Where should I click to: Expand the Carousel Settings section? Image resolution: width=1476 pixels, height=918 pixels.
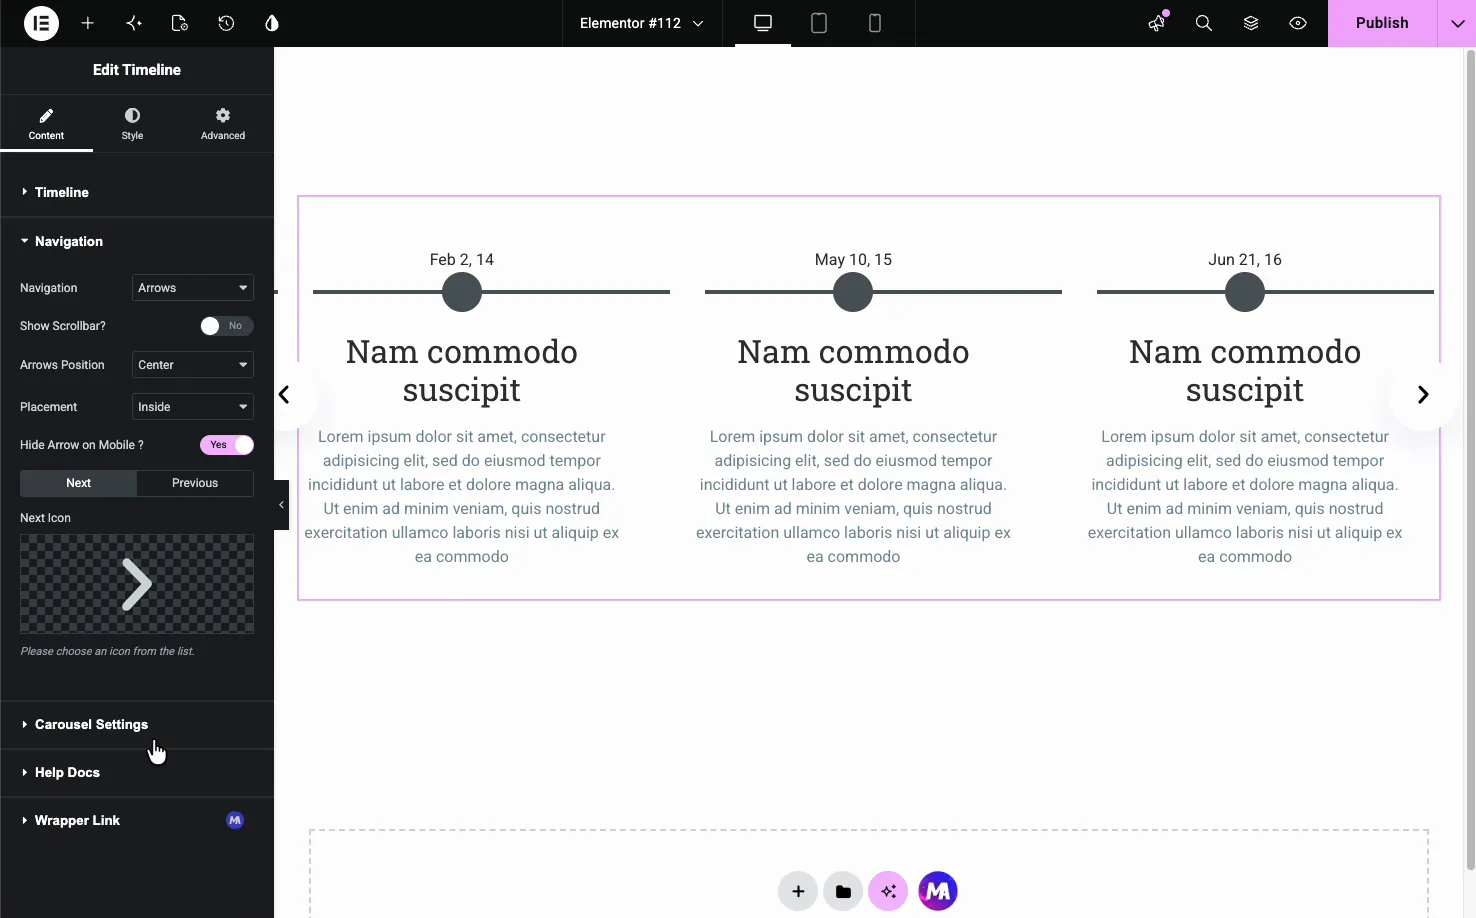coord(137,724)
